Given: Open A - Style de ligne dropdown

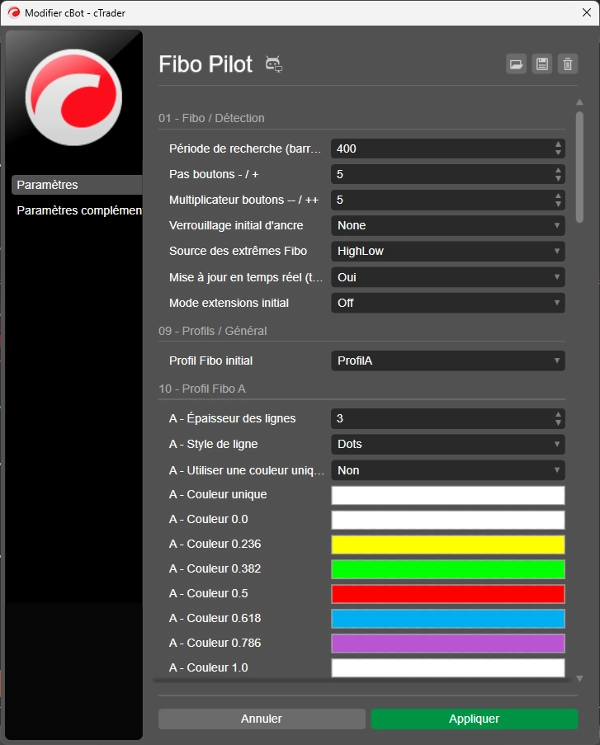Looking at the screenshot, I should tap(448, 444).
